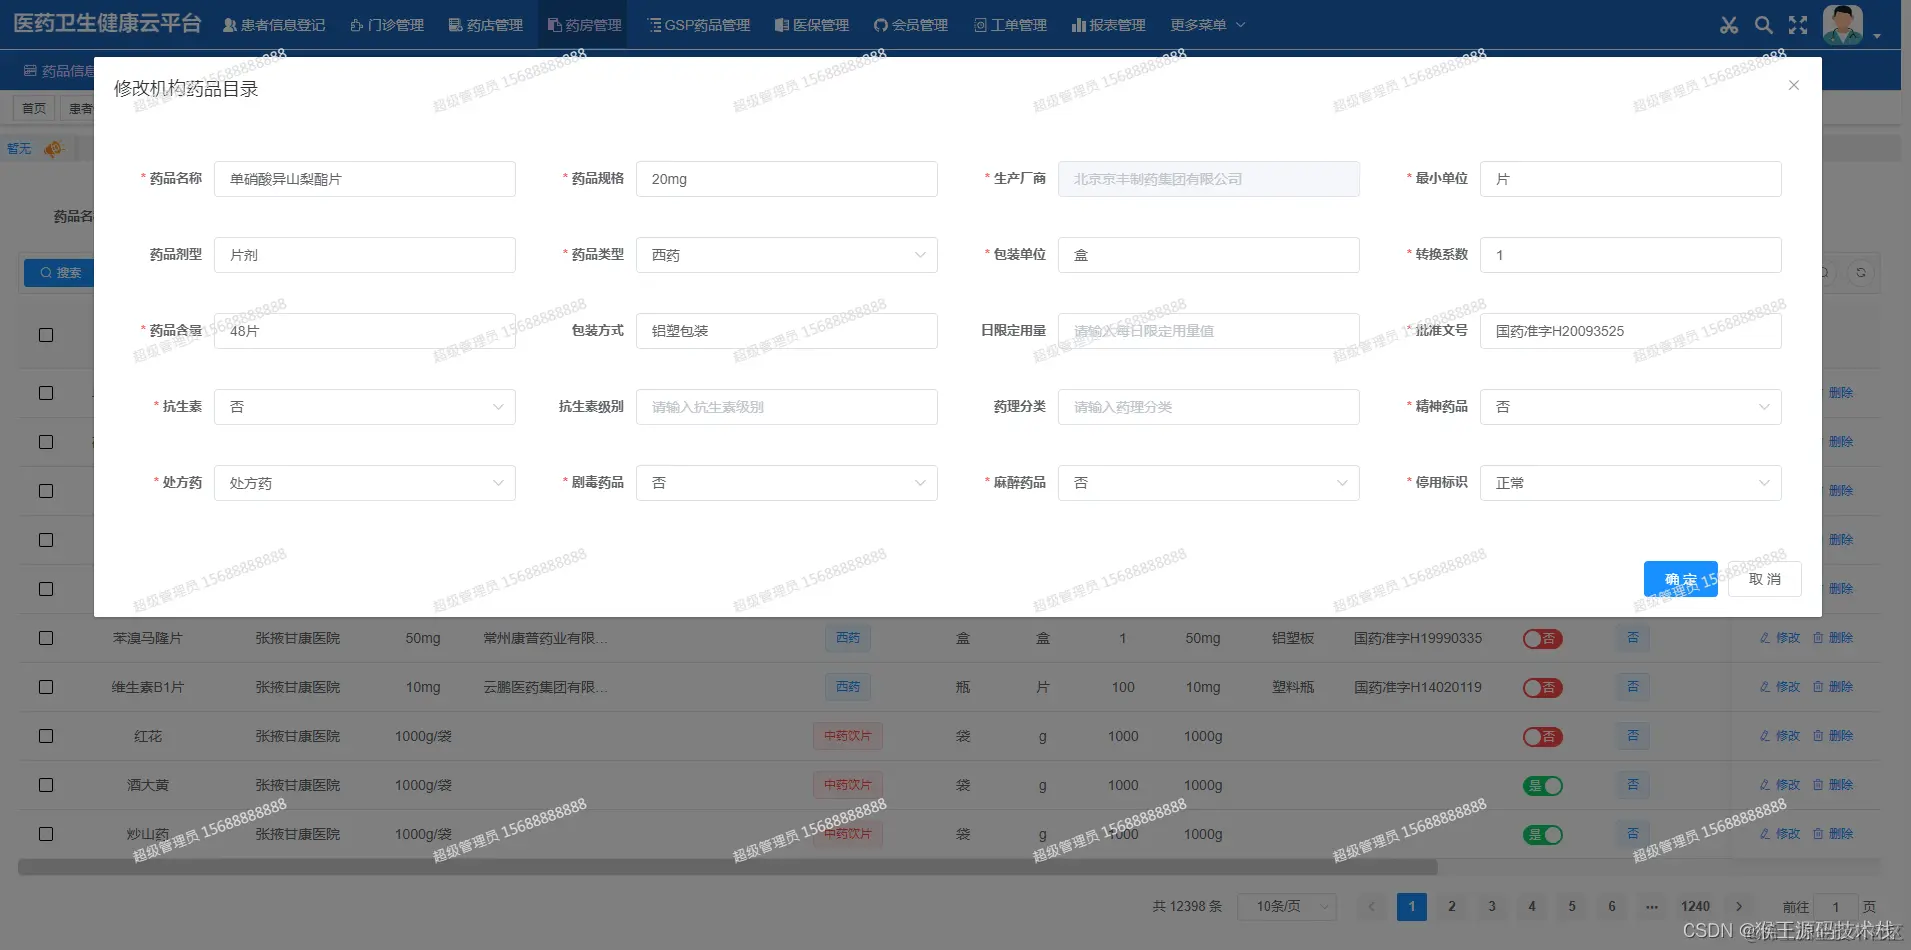This screenshot has height=950, width=1911.
Task: Open 药店管理 menu
Action: 486,25
